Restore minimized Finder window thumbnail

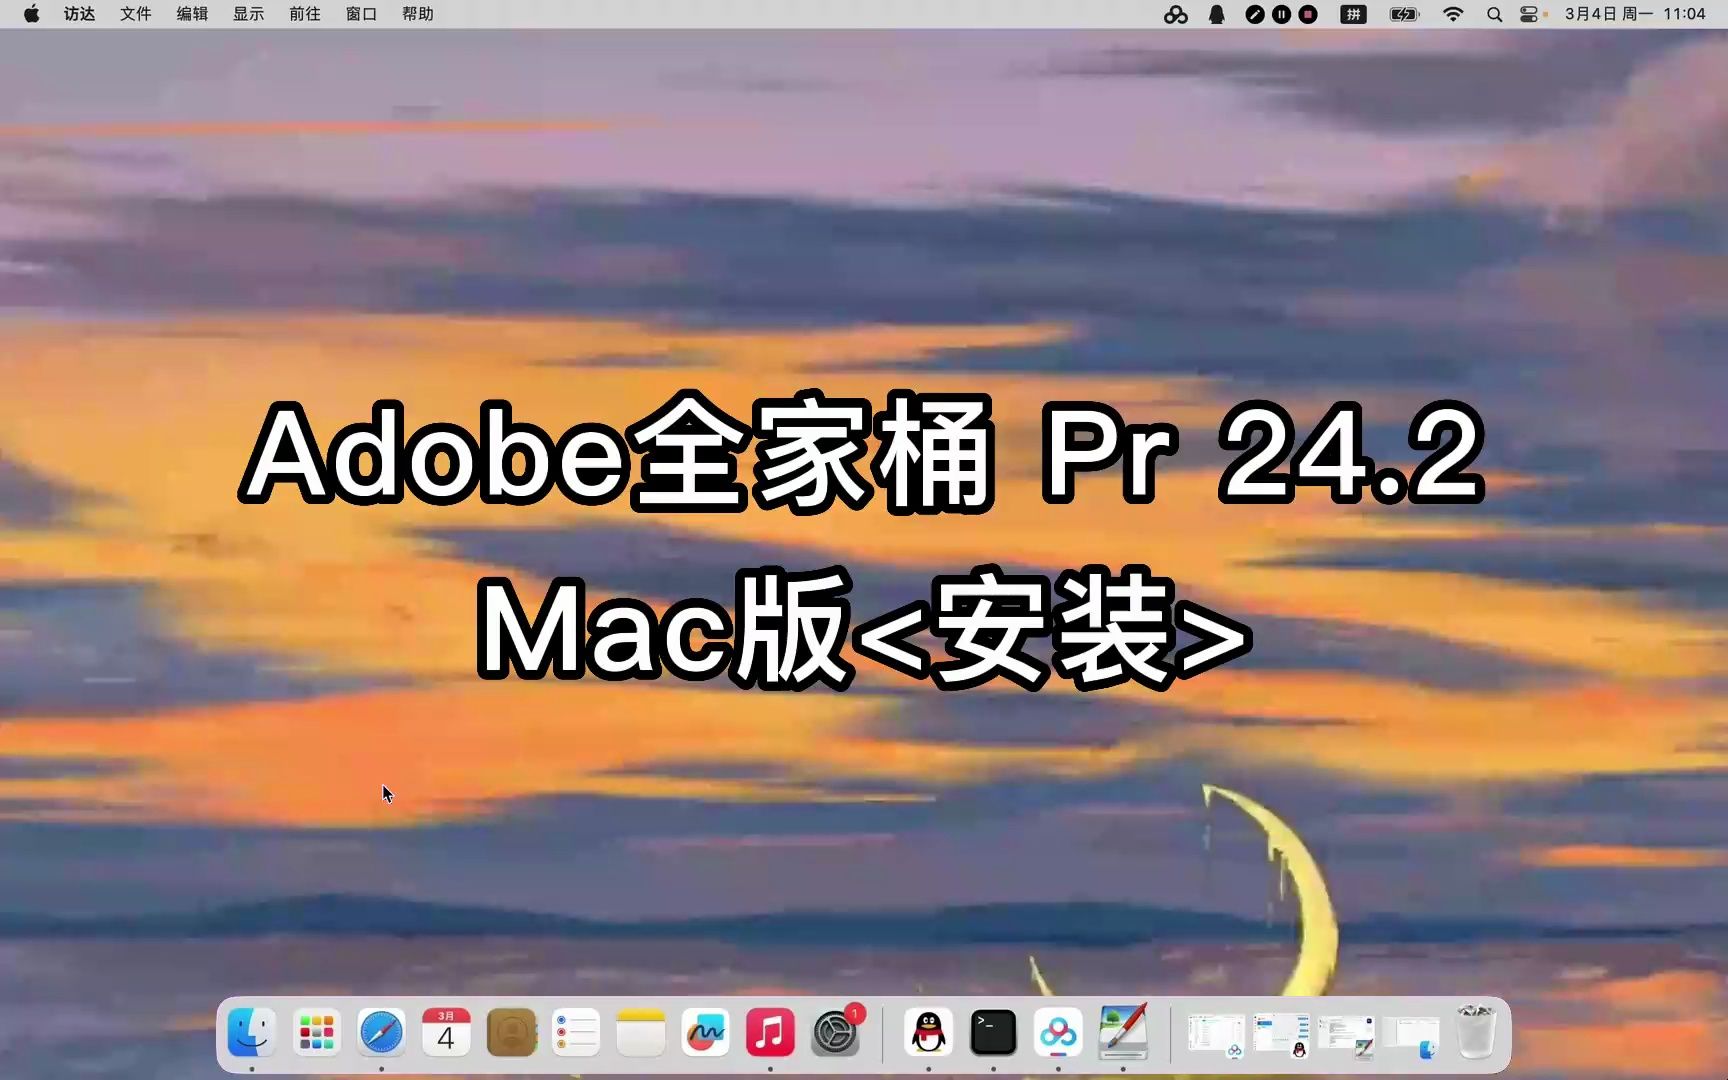[x=1411, y=1035]
